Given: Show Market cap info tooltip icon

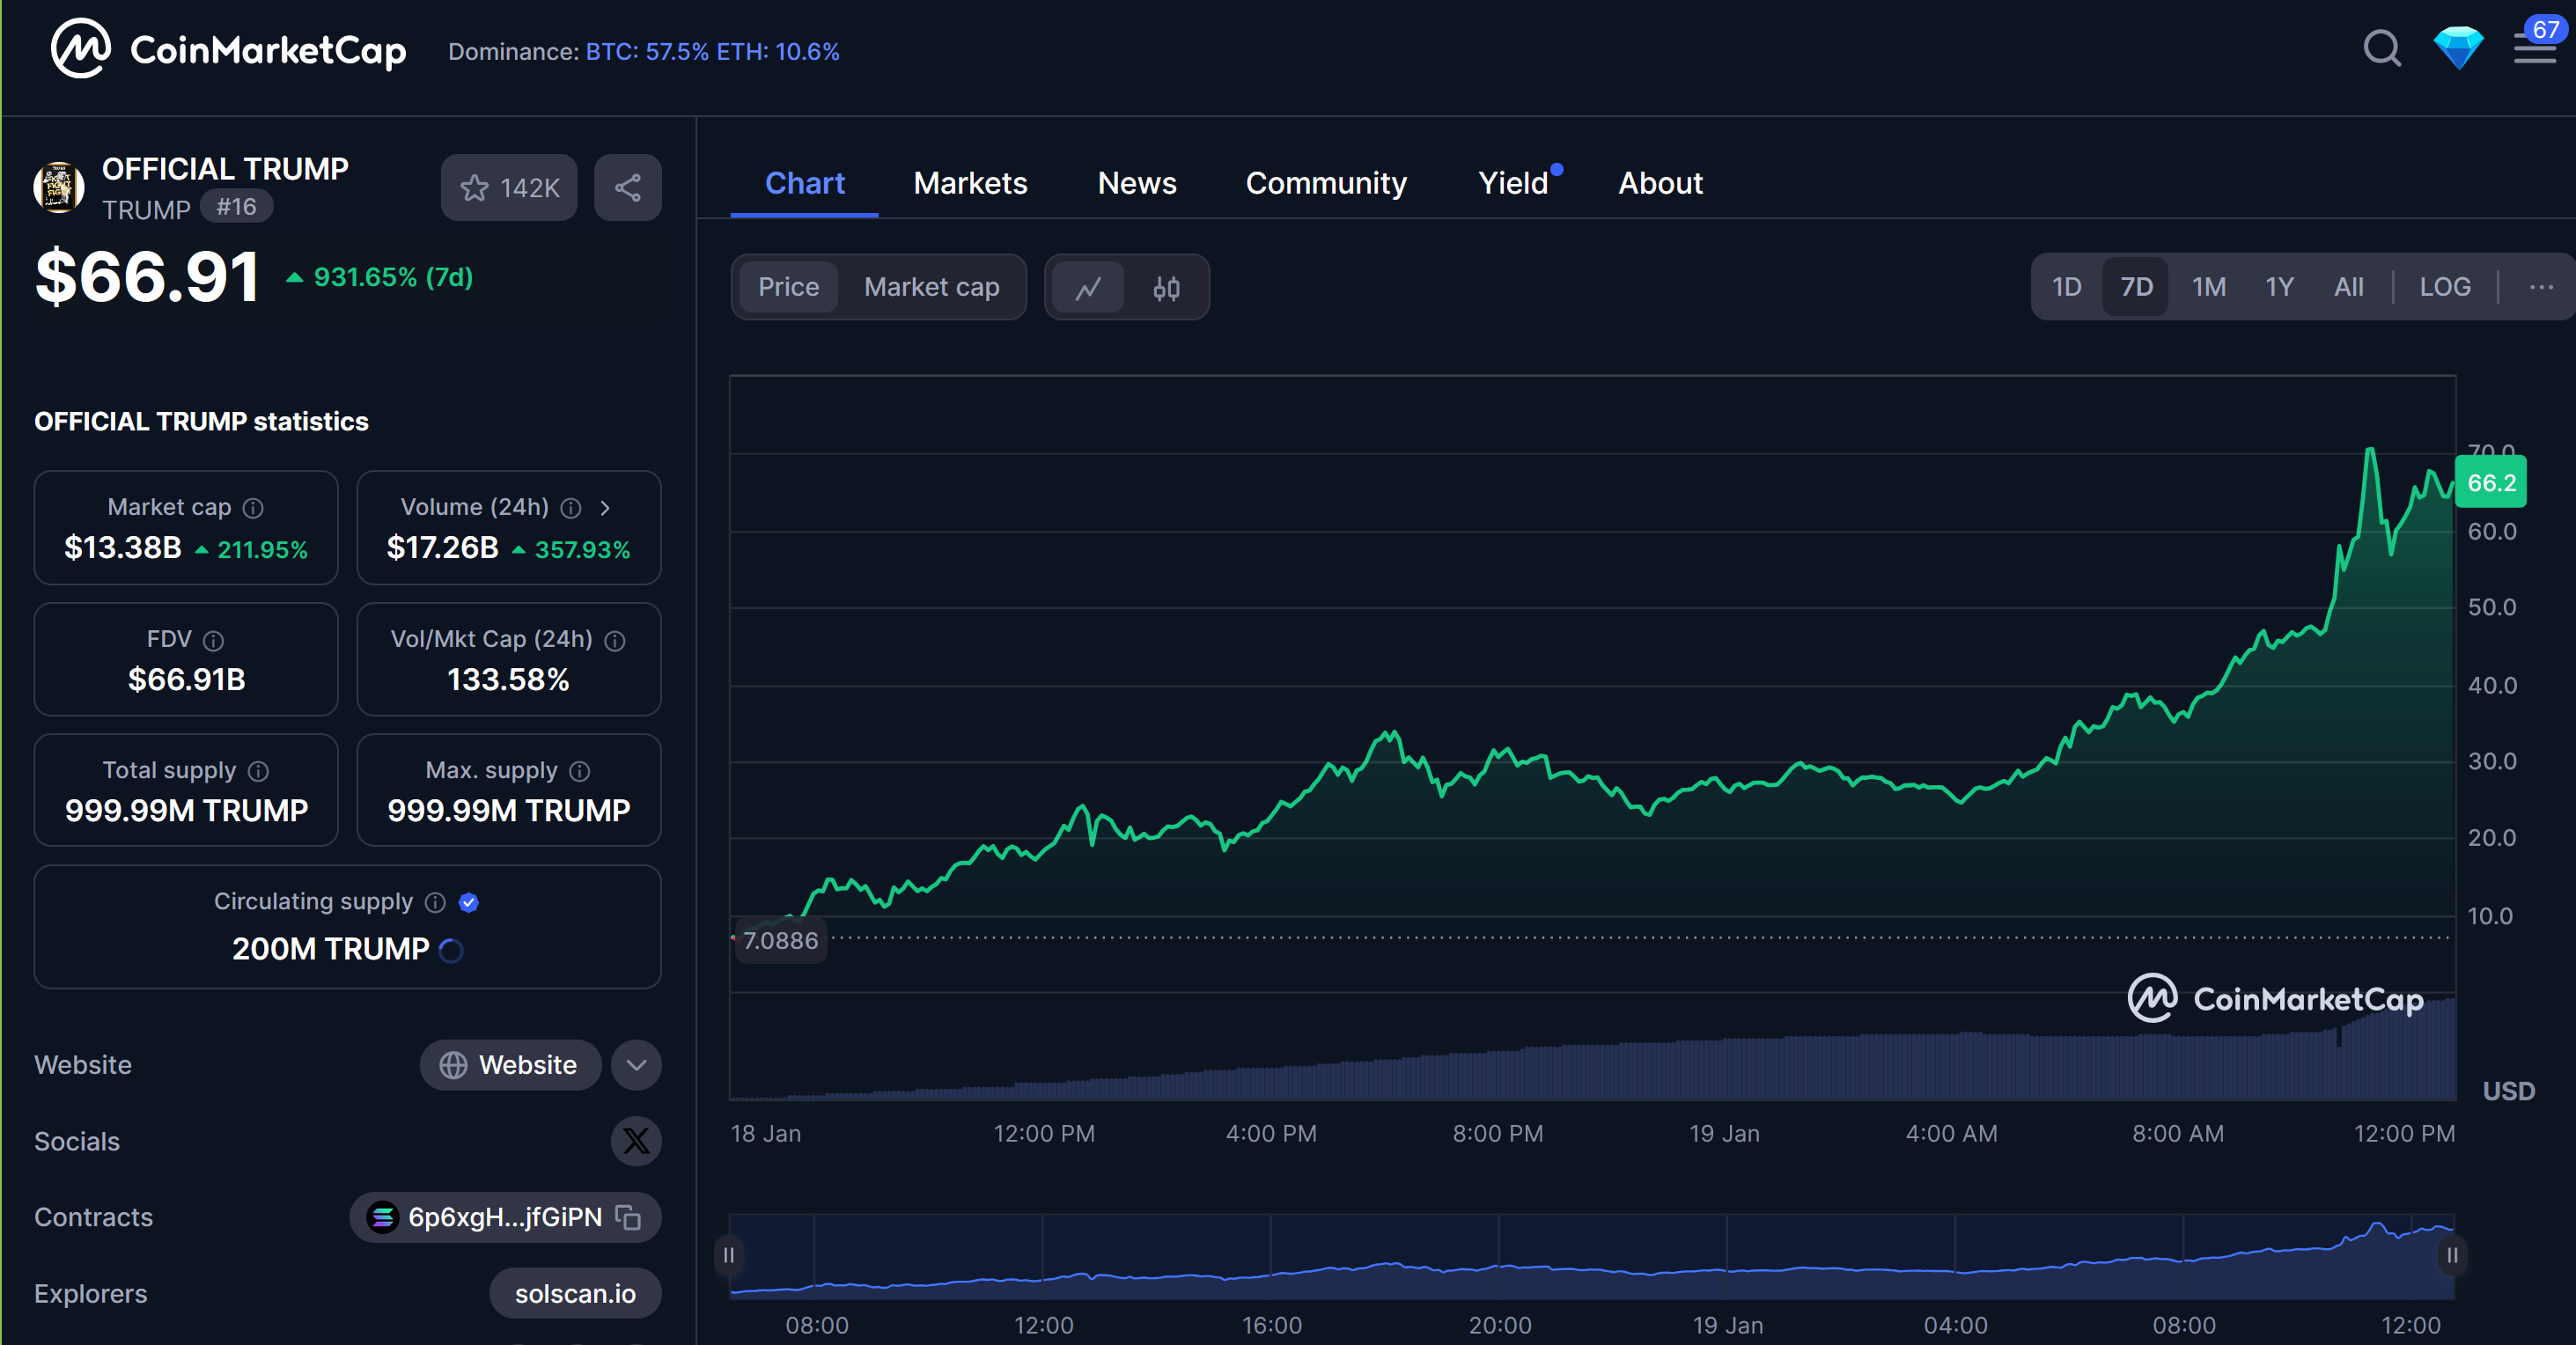Looking at the screenshot, I should pos(254,508).
